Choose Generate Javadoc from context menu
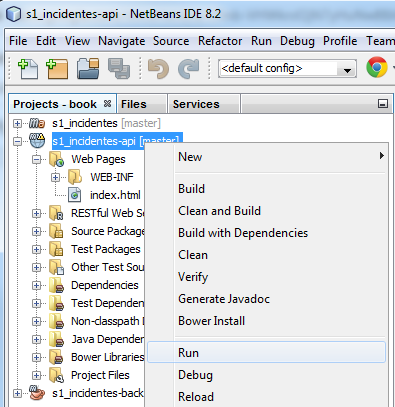Viewport: 395px width, 407px height. pos(266,299)
